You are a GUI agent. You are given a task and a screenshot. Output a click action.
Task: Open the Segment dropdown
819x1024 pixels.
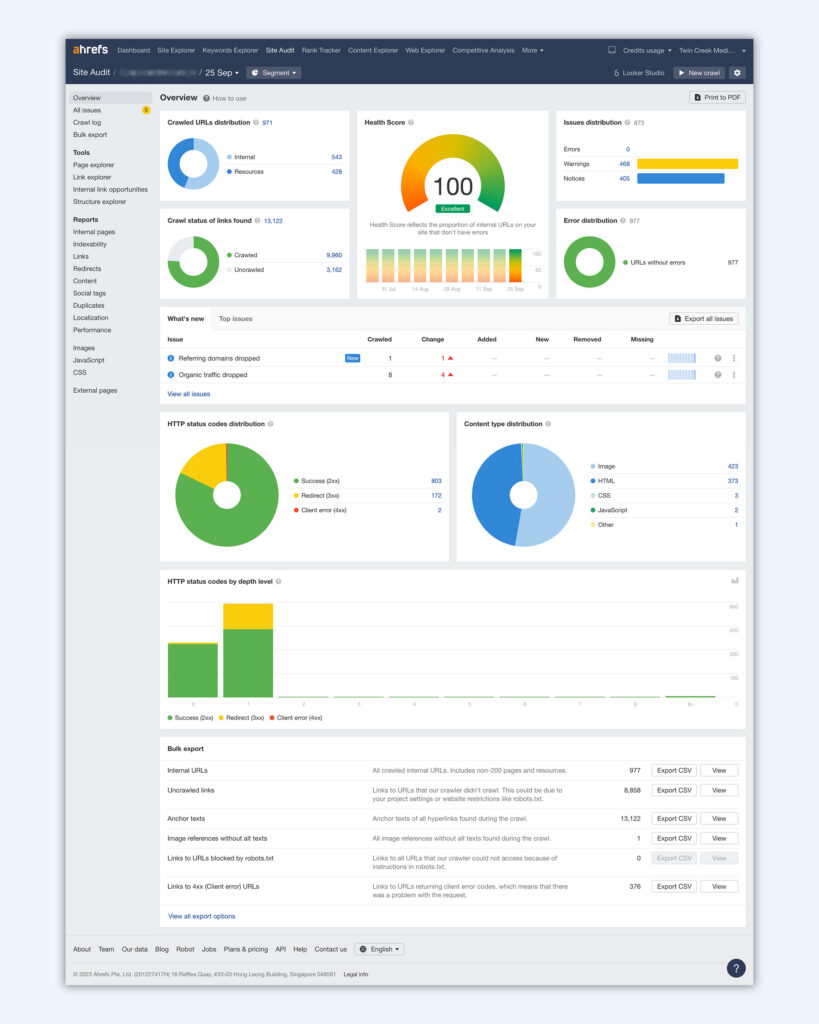(274, 73)
